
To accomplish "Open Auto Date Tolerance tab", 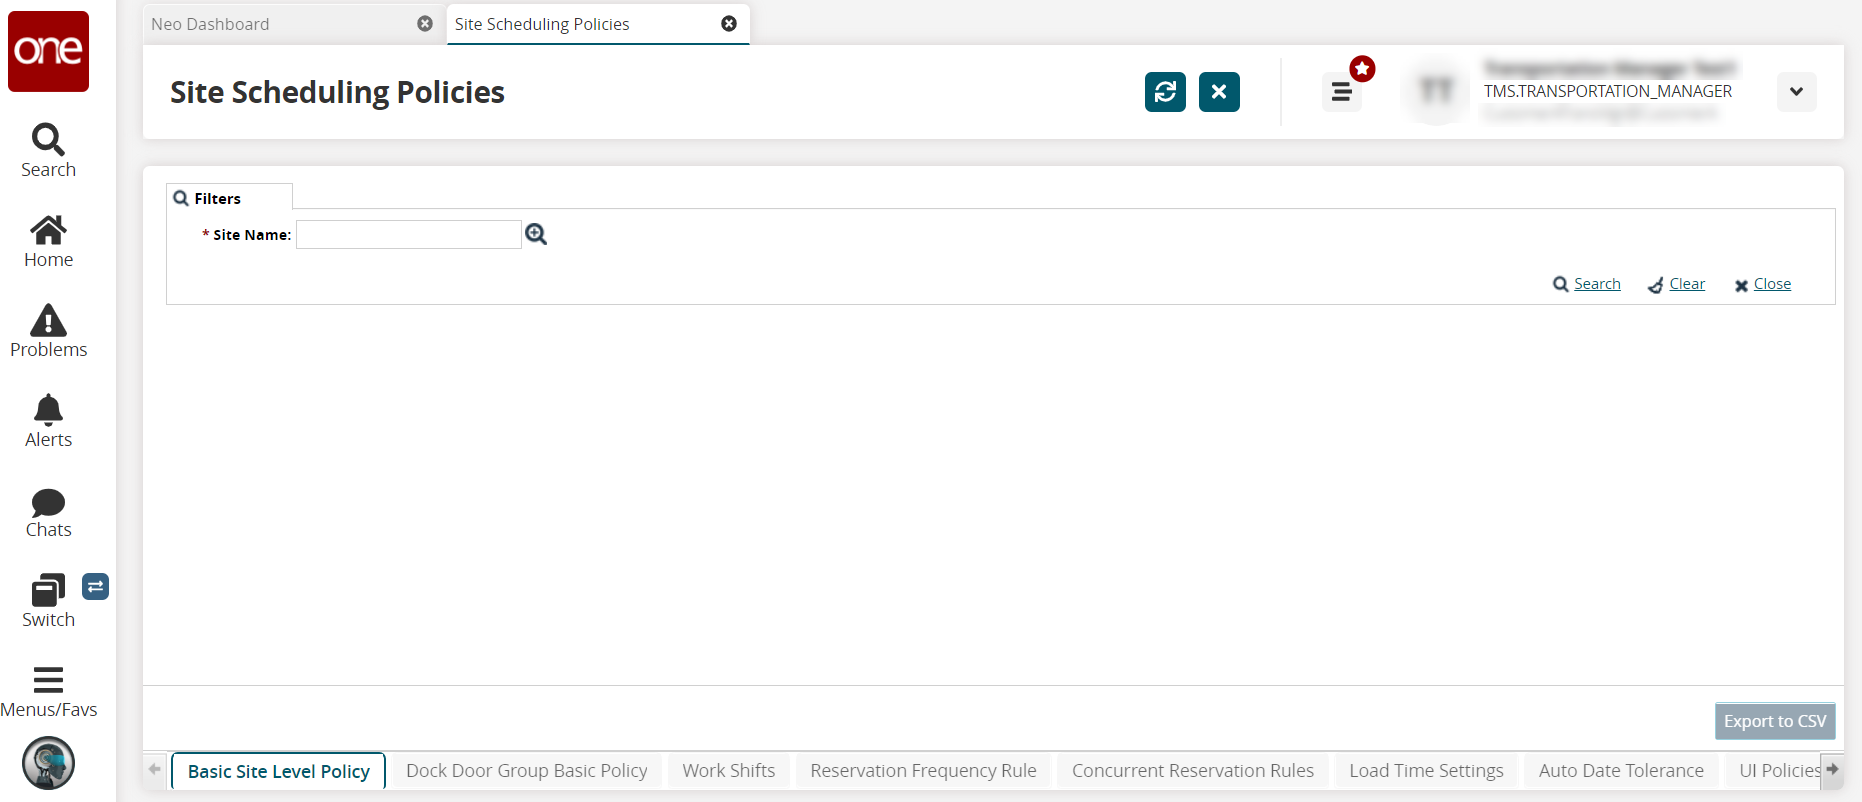I will coord(1621,771).
